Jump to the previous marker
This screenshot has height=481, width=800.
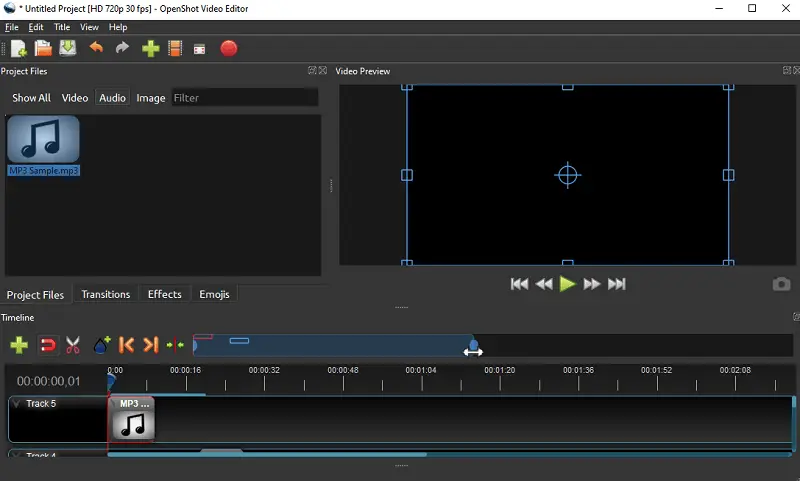pyautogui.click(x=126, y=345)
